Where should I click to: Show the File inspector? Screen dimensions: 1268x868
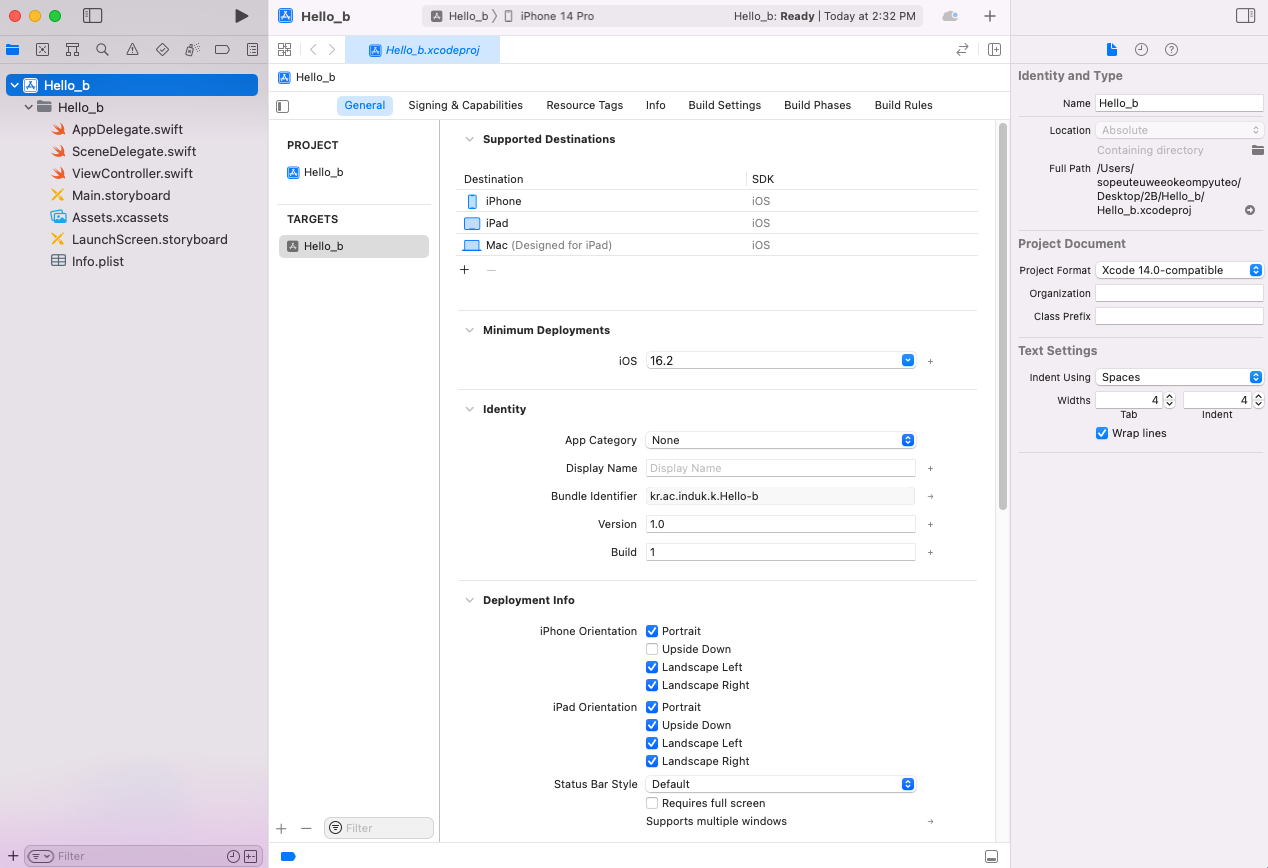tap(1111, 50)
